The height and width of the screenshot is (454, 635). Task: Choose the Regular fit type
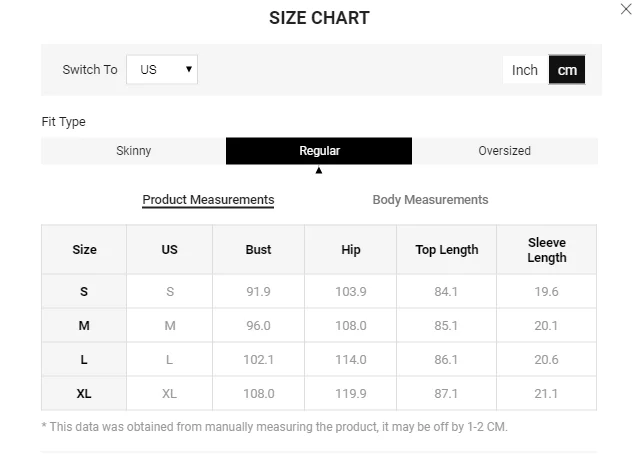coord(319,151)
